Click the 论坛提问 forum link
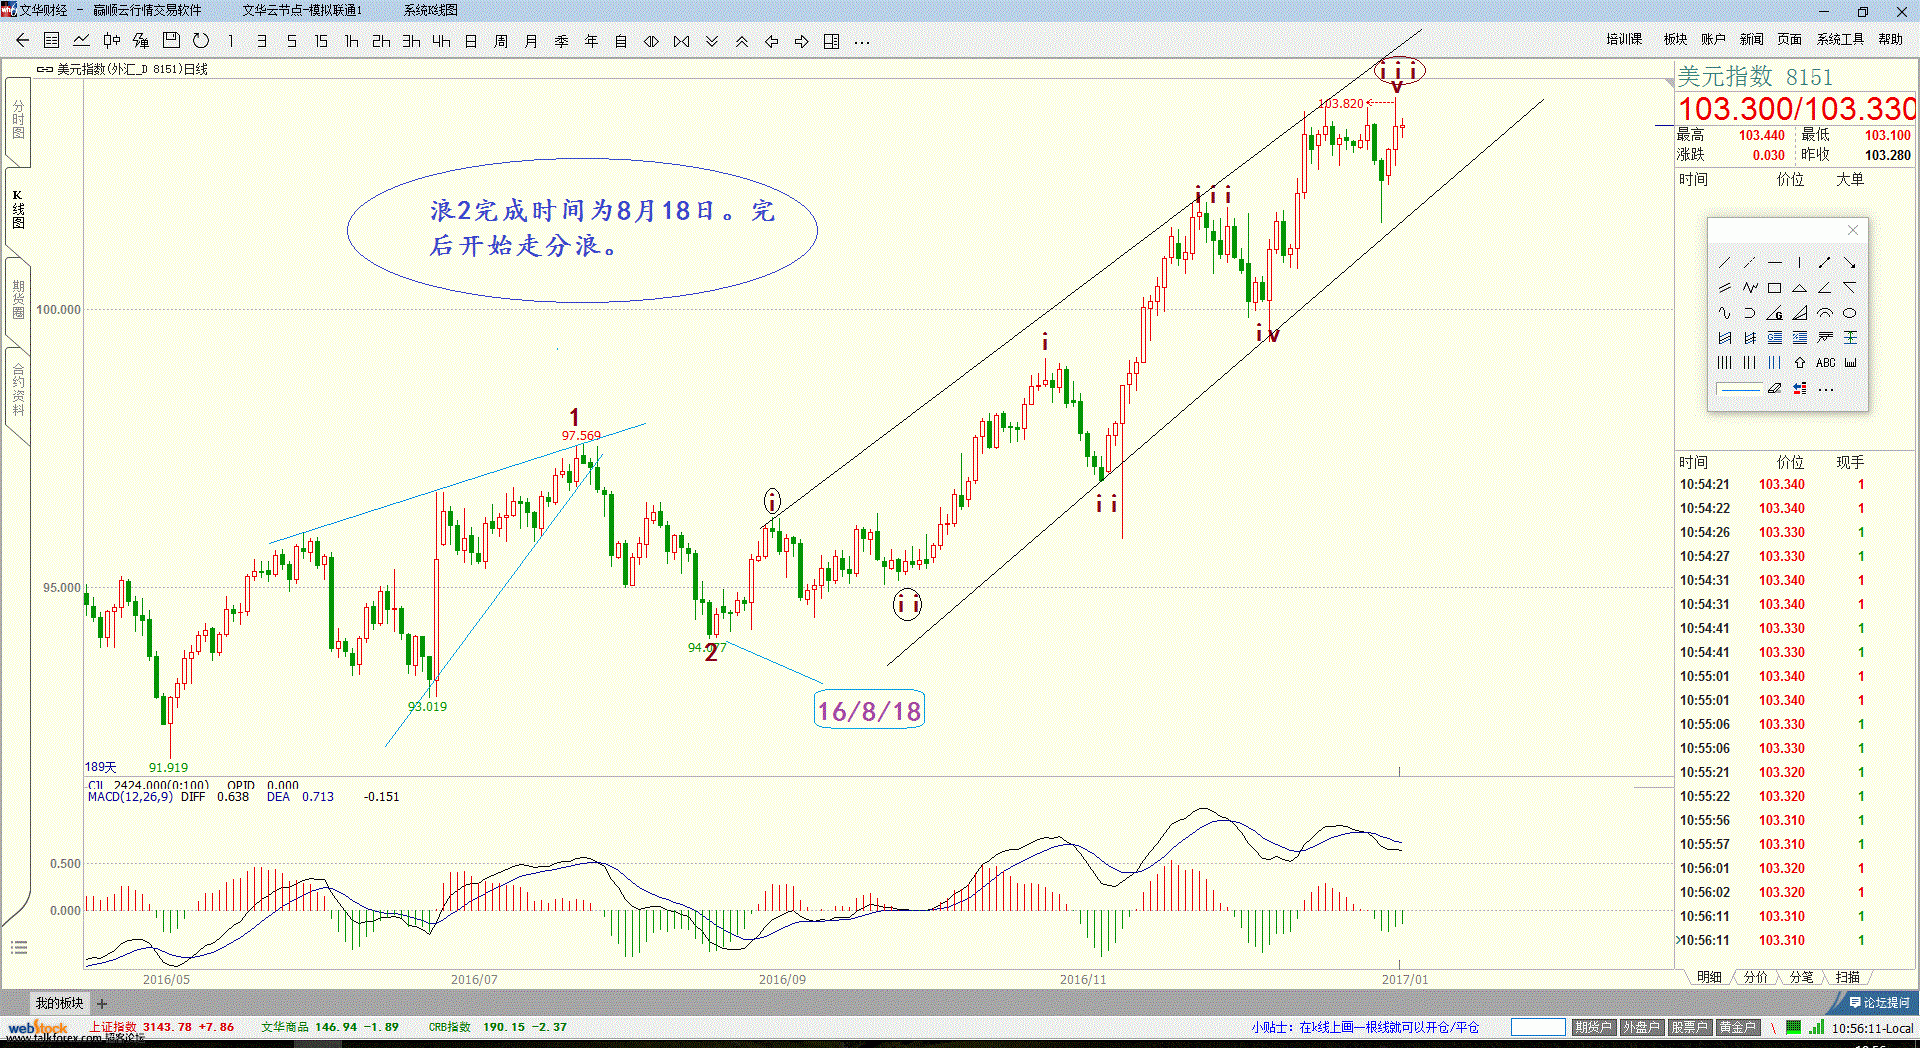Image resolution: width=1920 pixels, height=1048 pixels. (1879, 1002)
